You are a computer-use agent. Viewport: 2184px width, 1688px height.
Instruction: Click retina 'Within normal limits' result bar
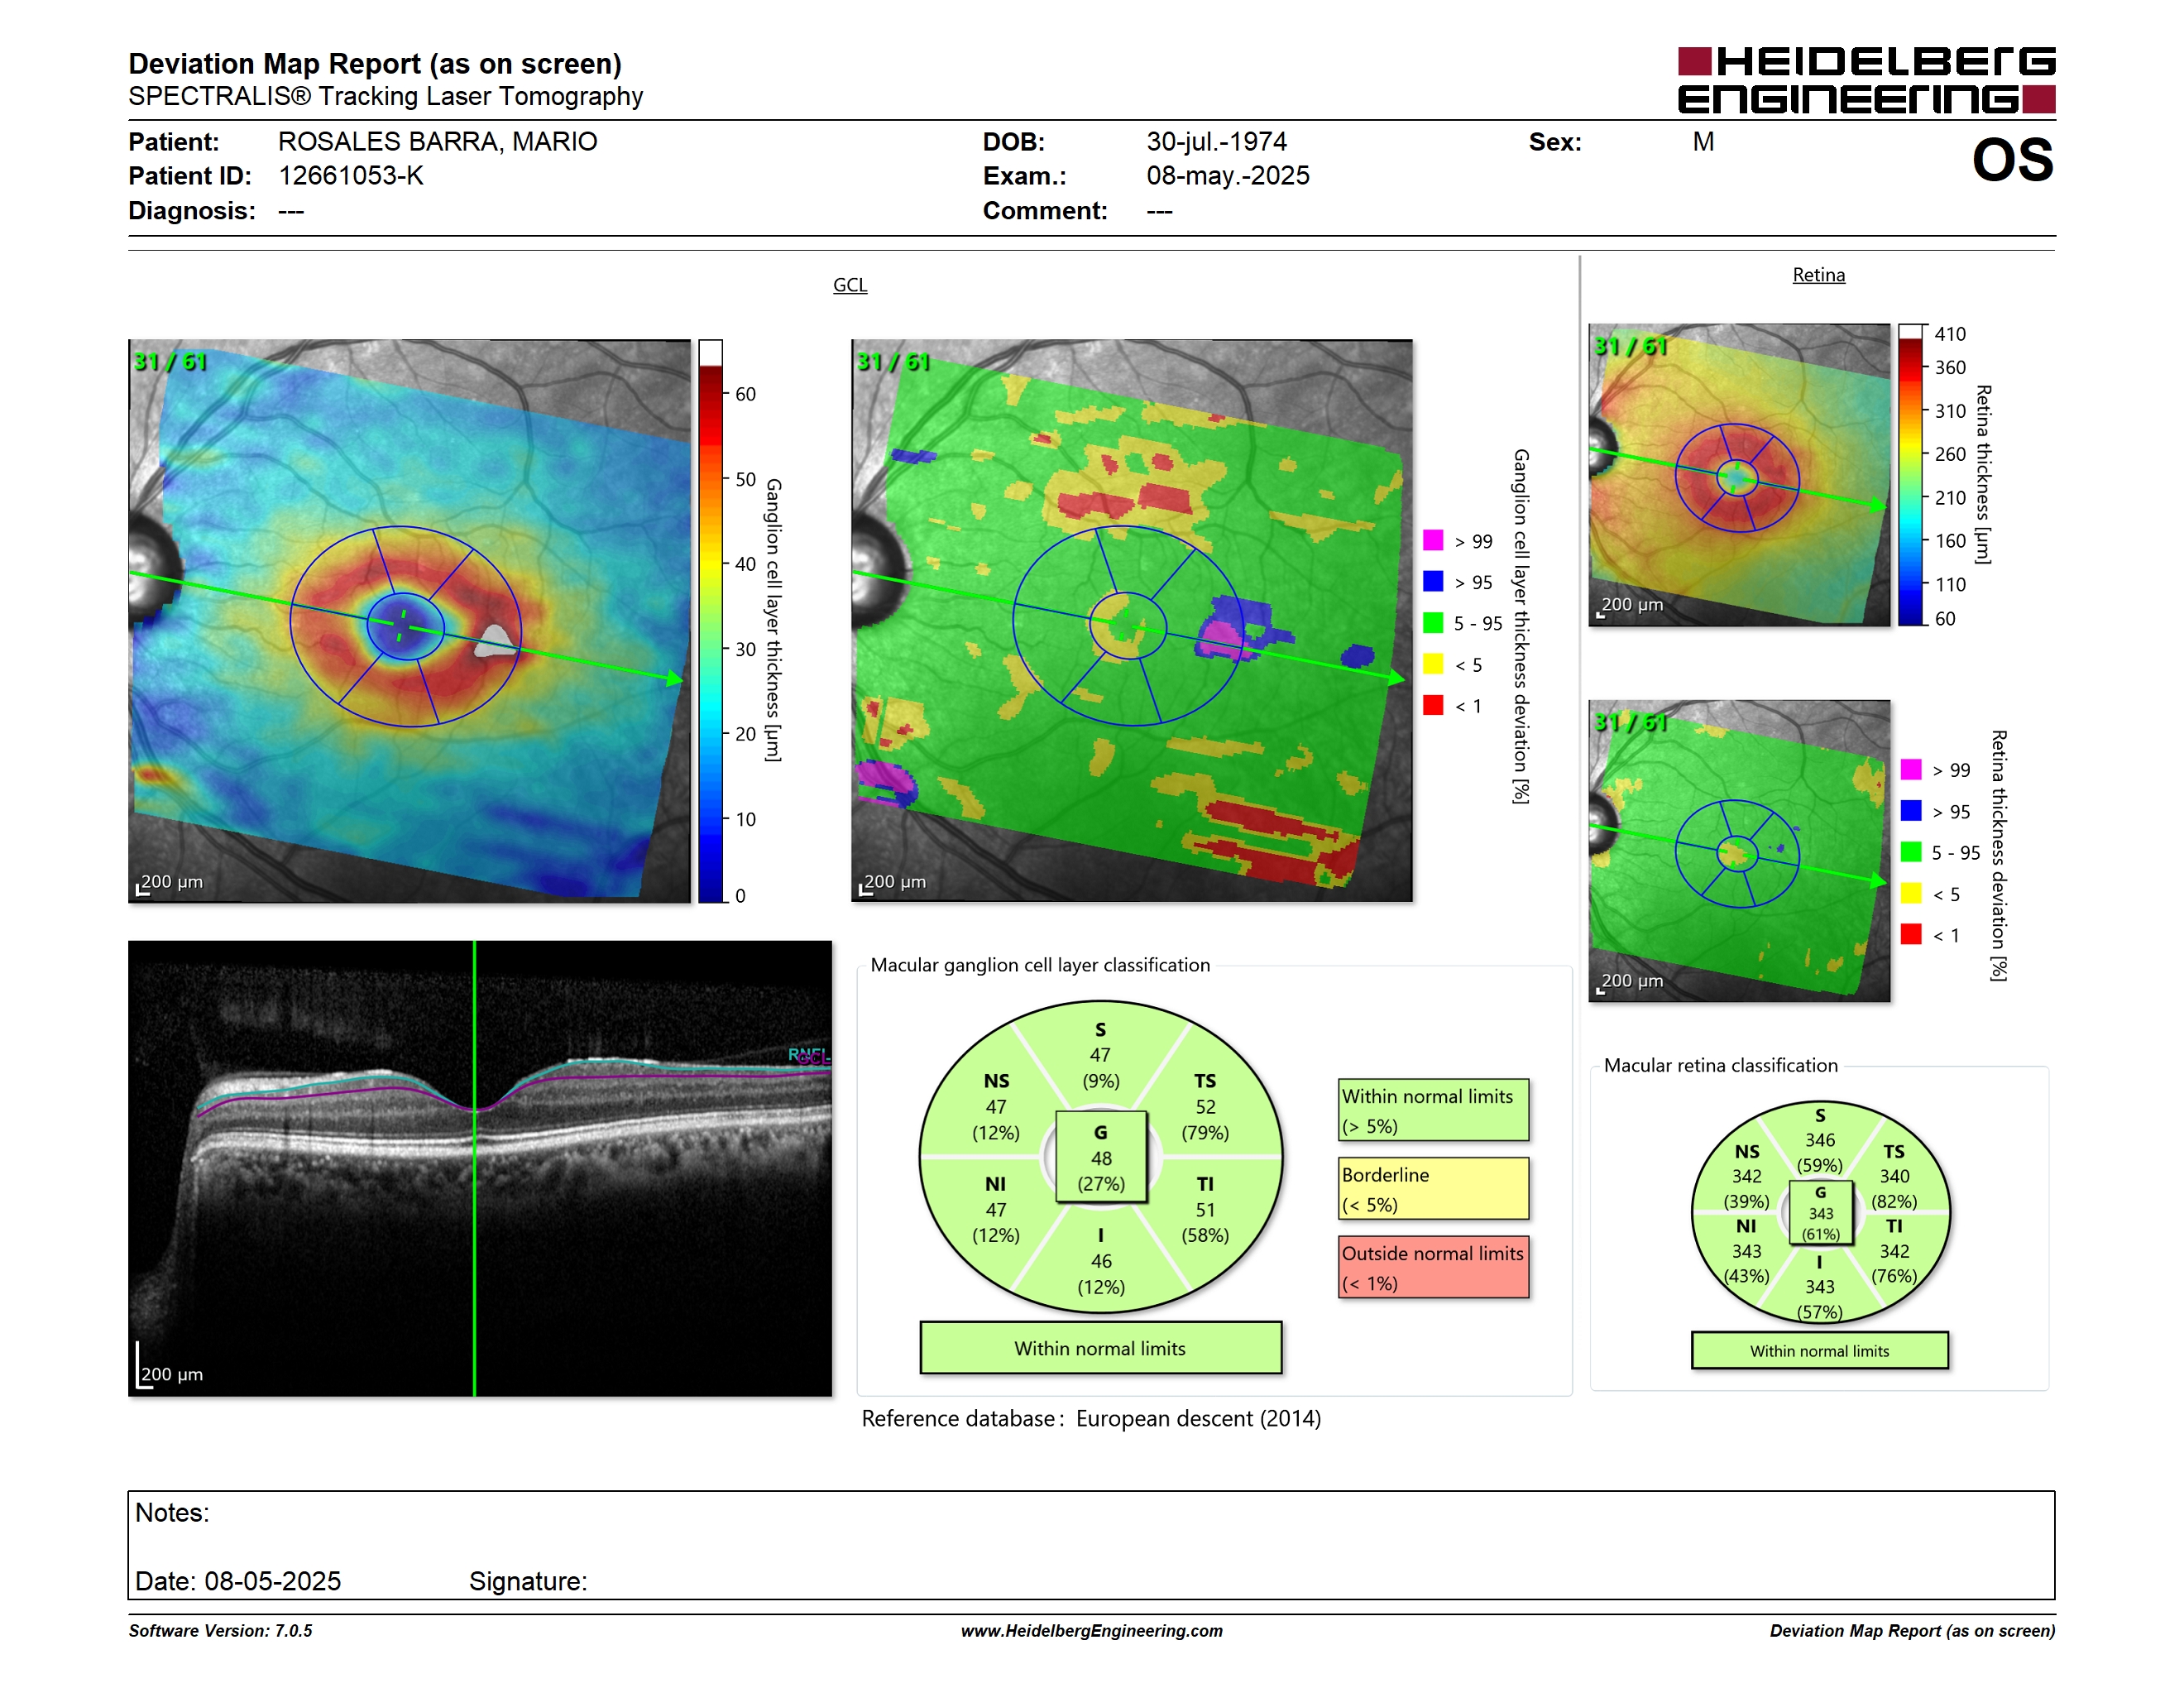point(1819,1350)
